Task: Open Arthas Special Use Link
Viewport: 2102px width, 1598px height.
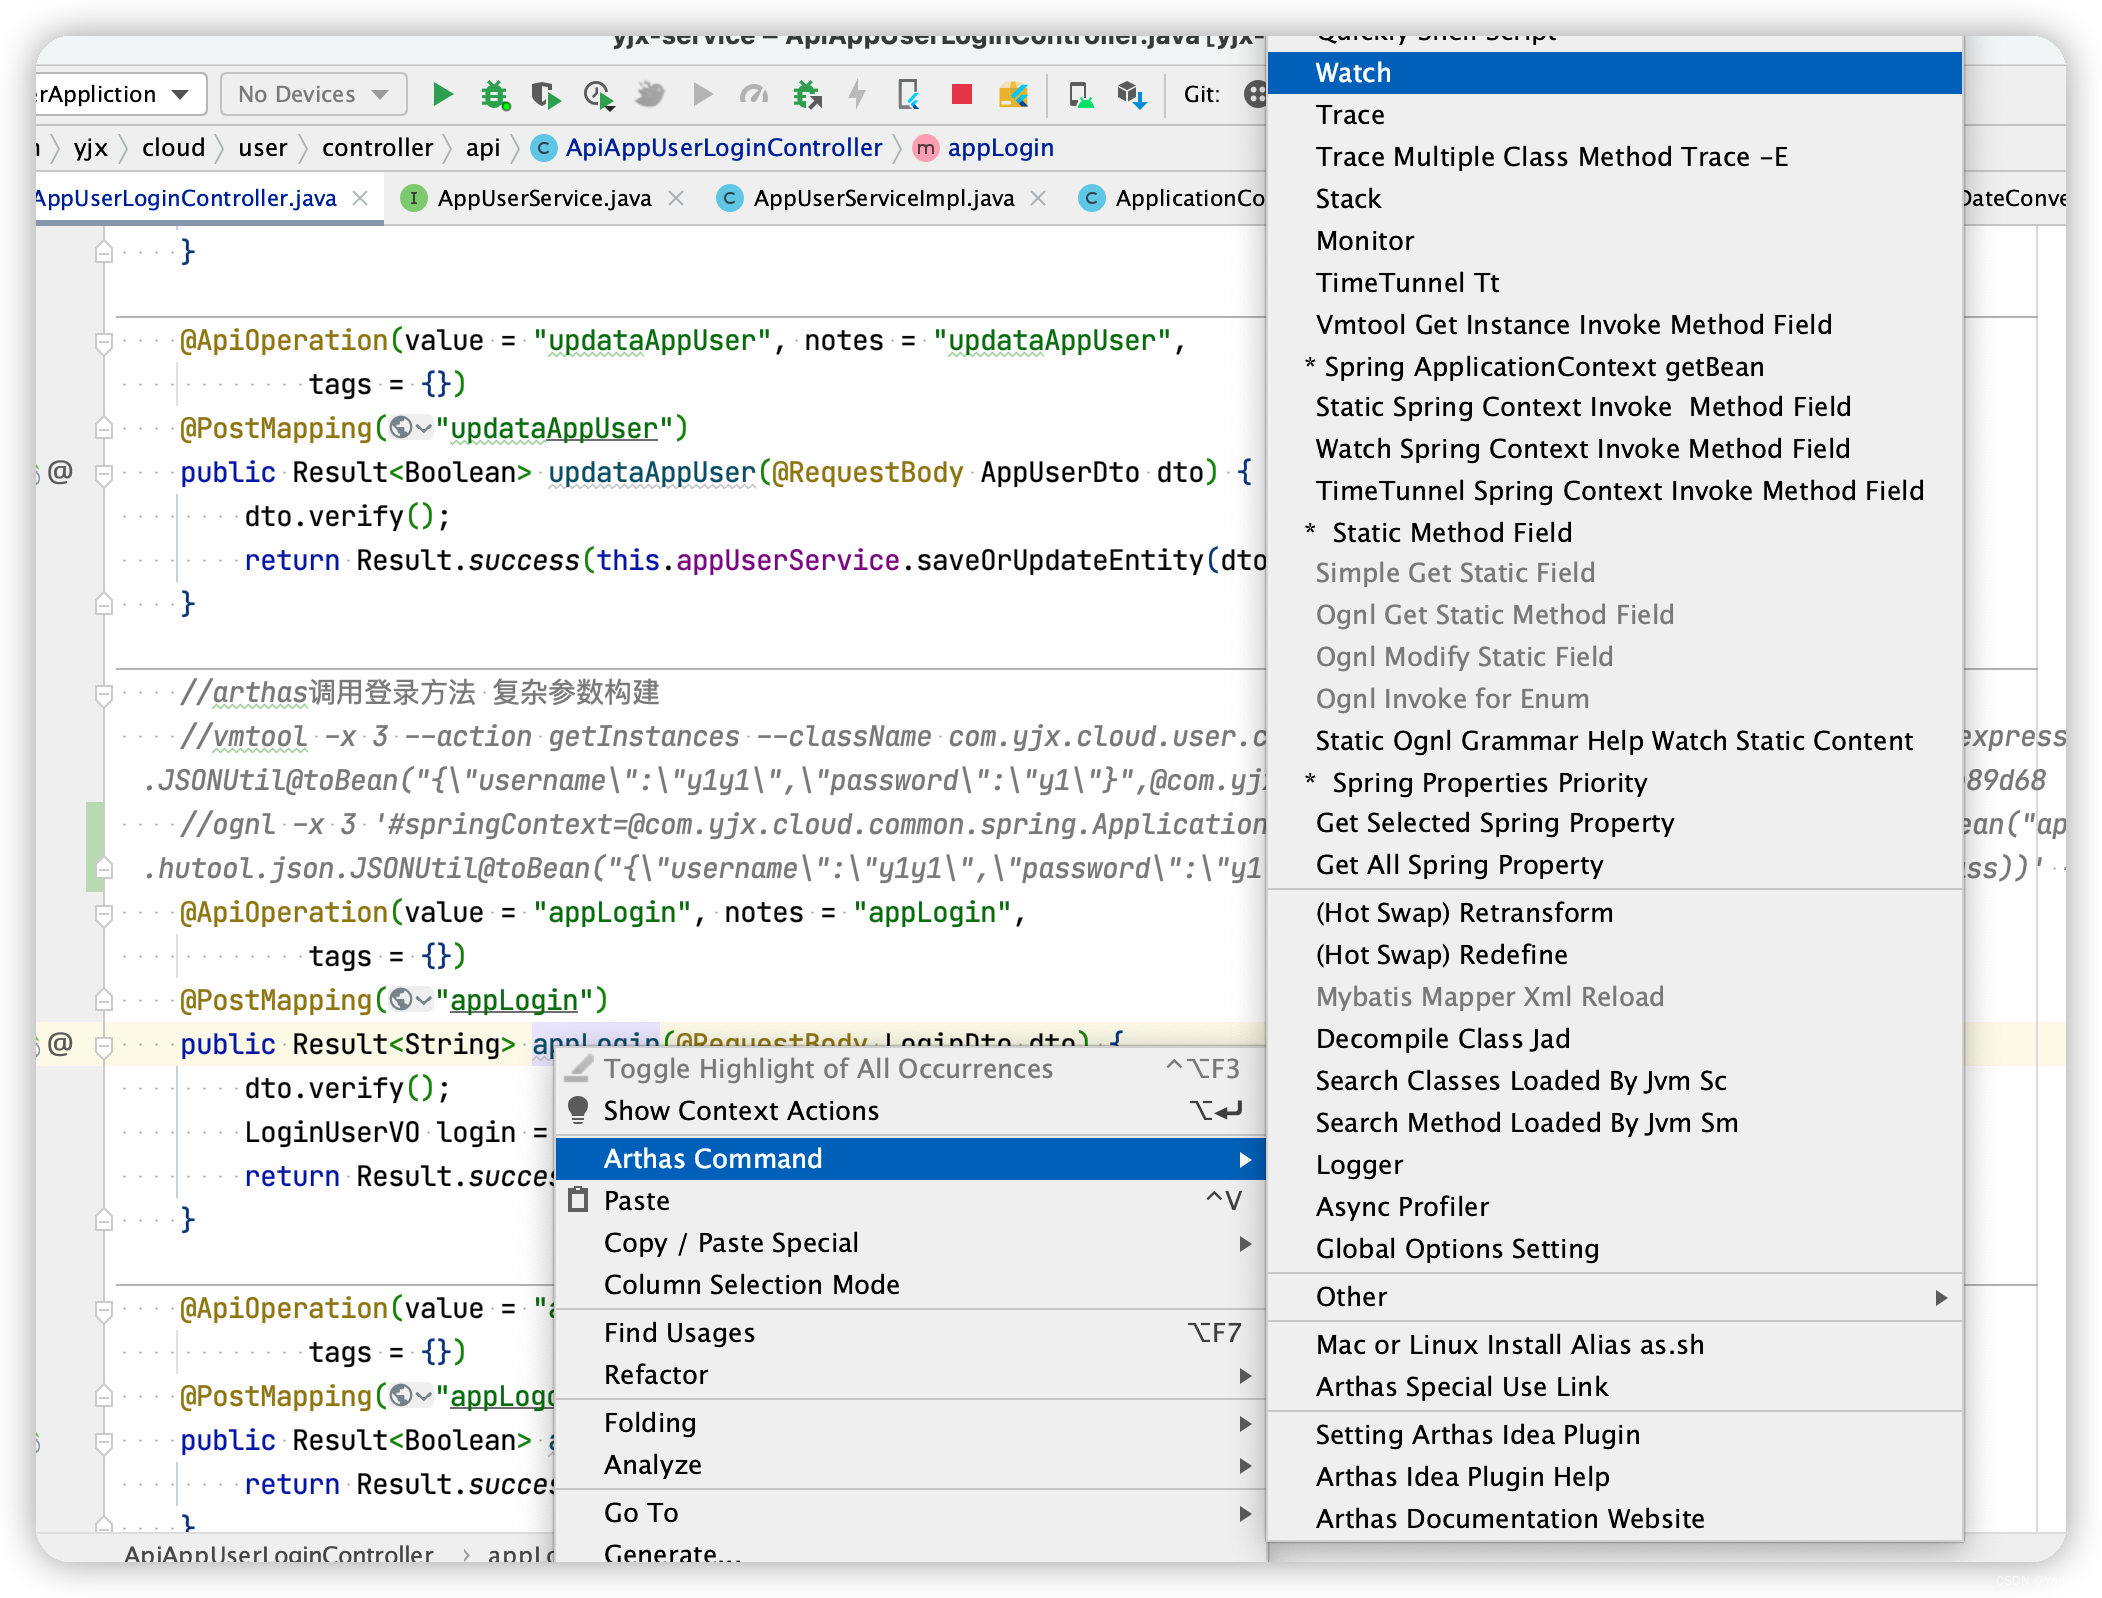Action: (1614, 1387)
